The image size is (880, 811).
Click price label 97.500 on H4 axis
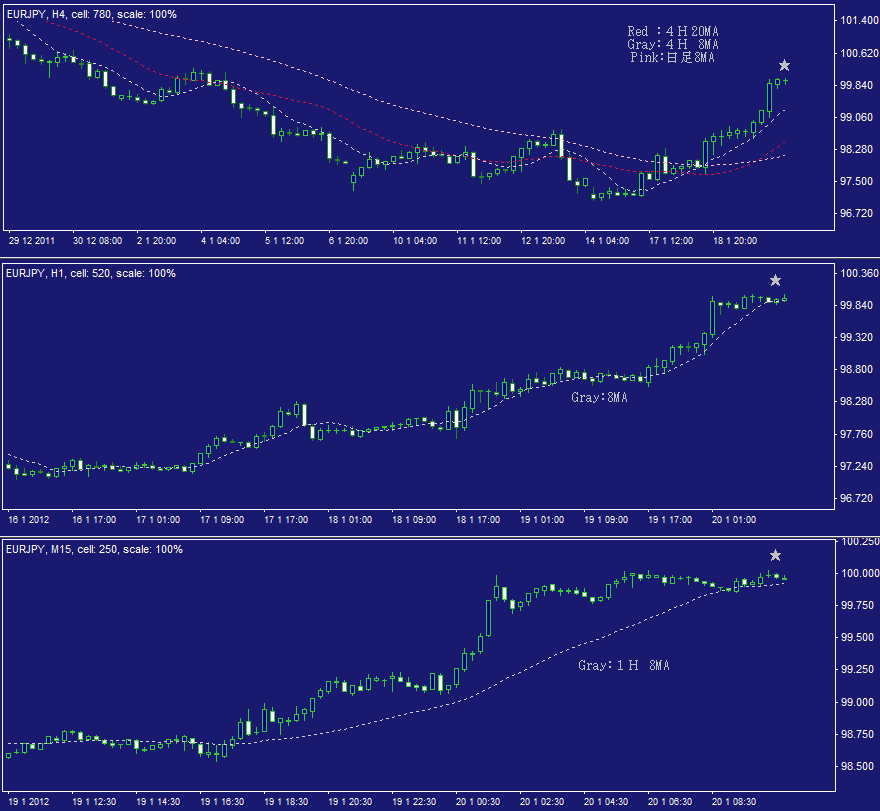pos(857,181)
